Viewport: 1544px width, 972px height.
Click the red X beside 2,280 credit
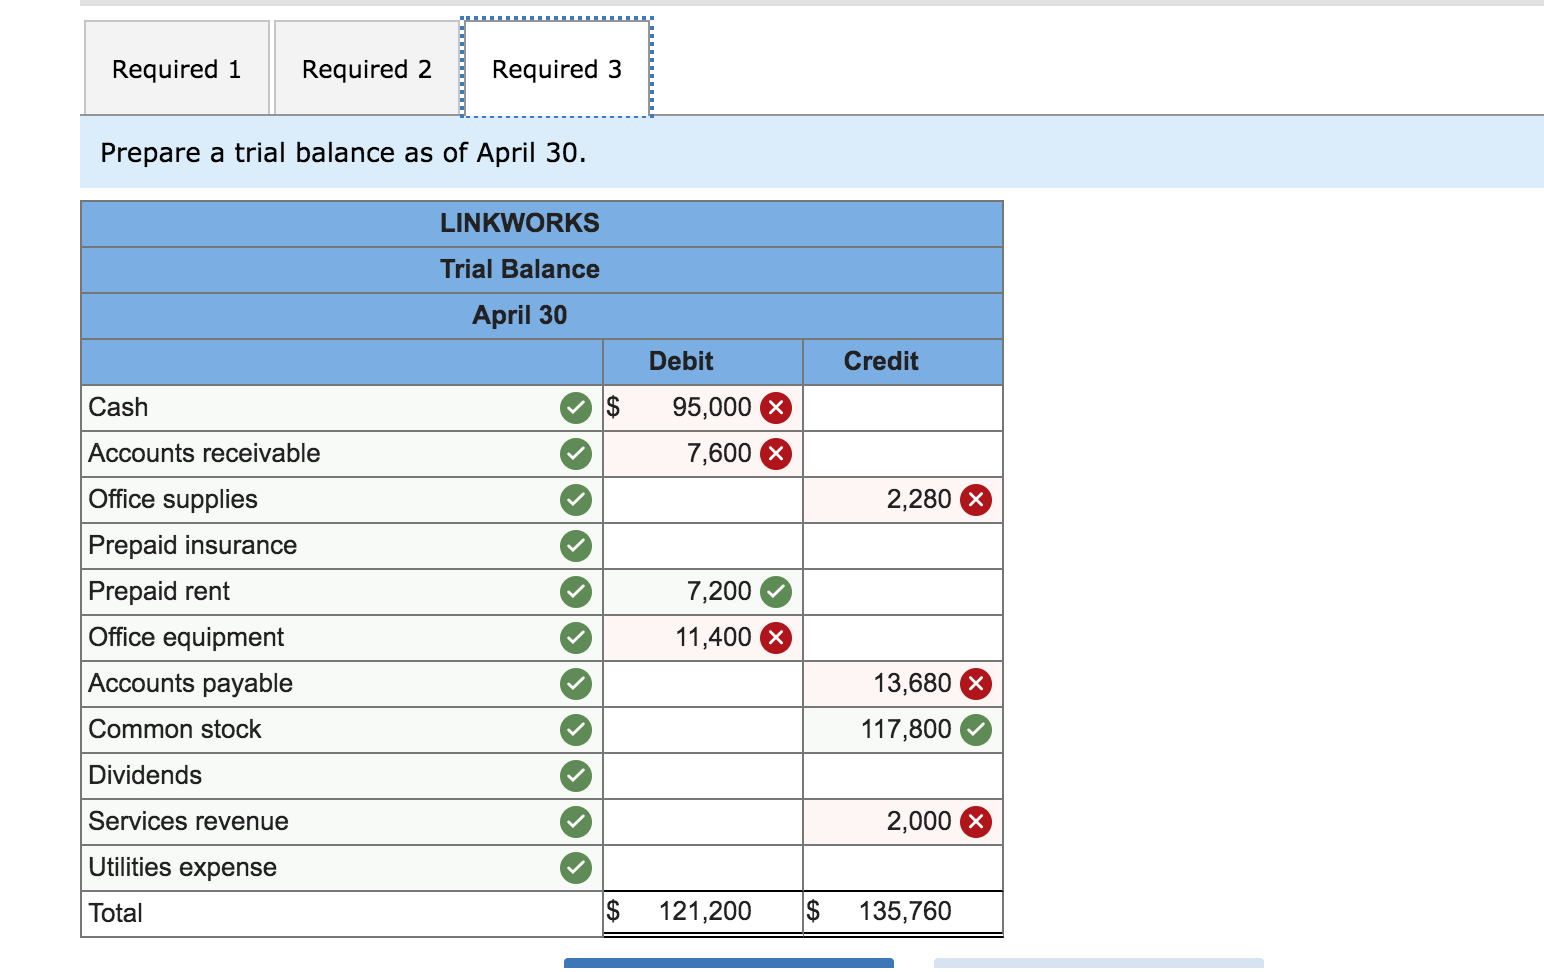[976, 500]
